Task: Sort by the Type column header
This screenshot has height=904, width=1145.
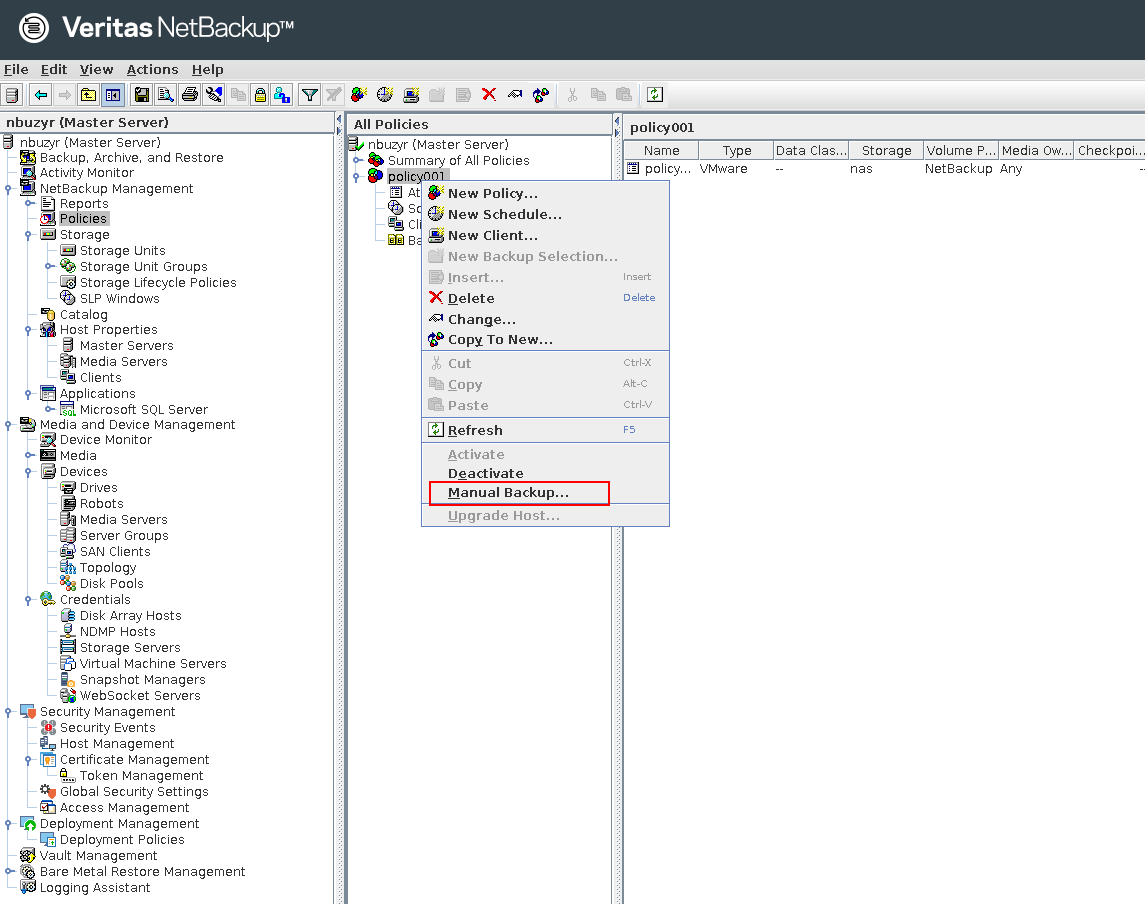Action: point(737,150)
